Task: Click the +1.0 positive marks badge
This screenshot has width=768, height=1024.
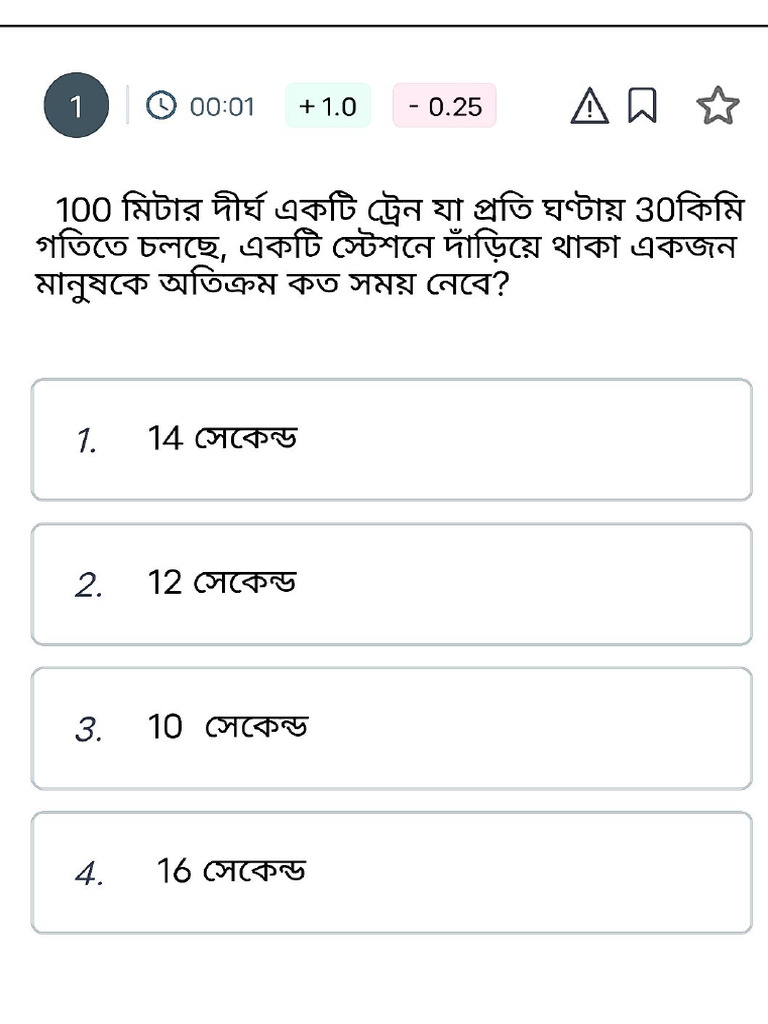Action: pyautogui.click(x=328, y=106)
